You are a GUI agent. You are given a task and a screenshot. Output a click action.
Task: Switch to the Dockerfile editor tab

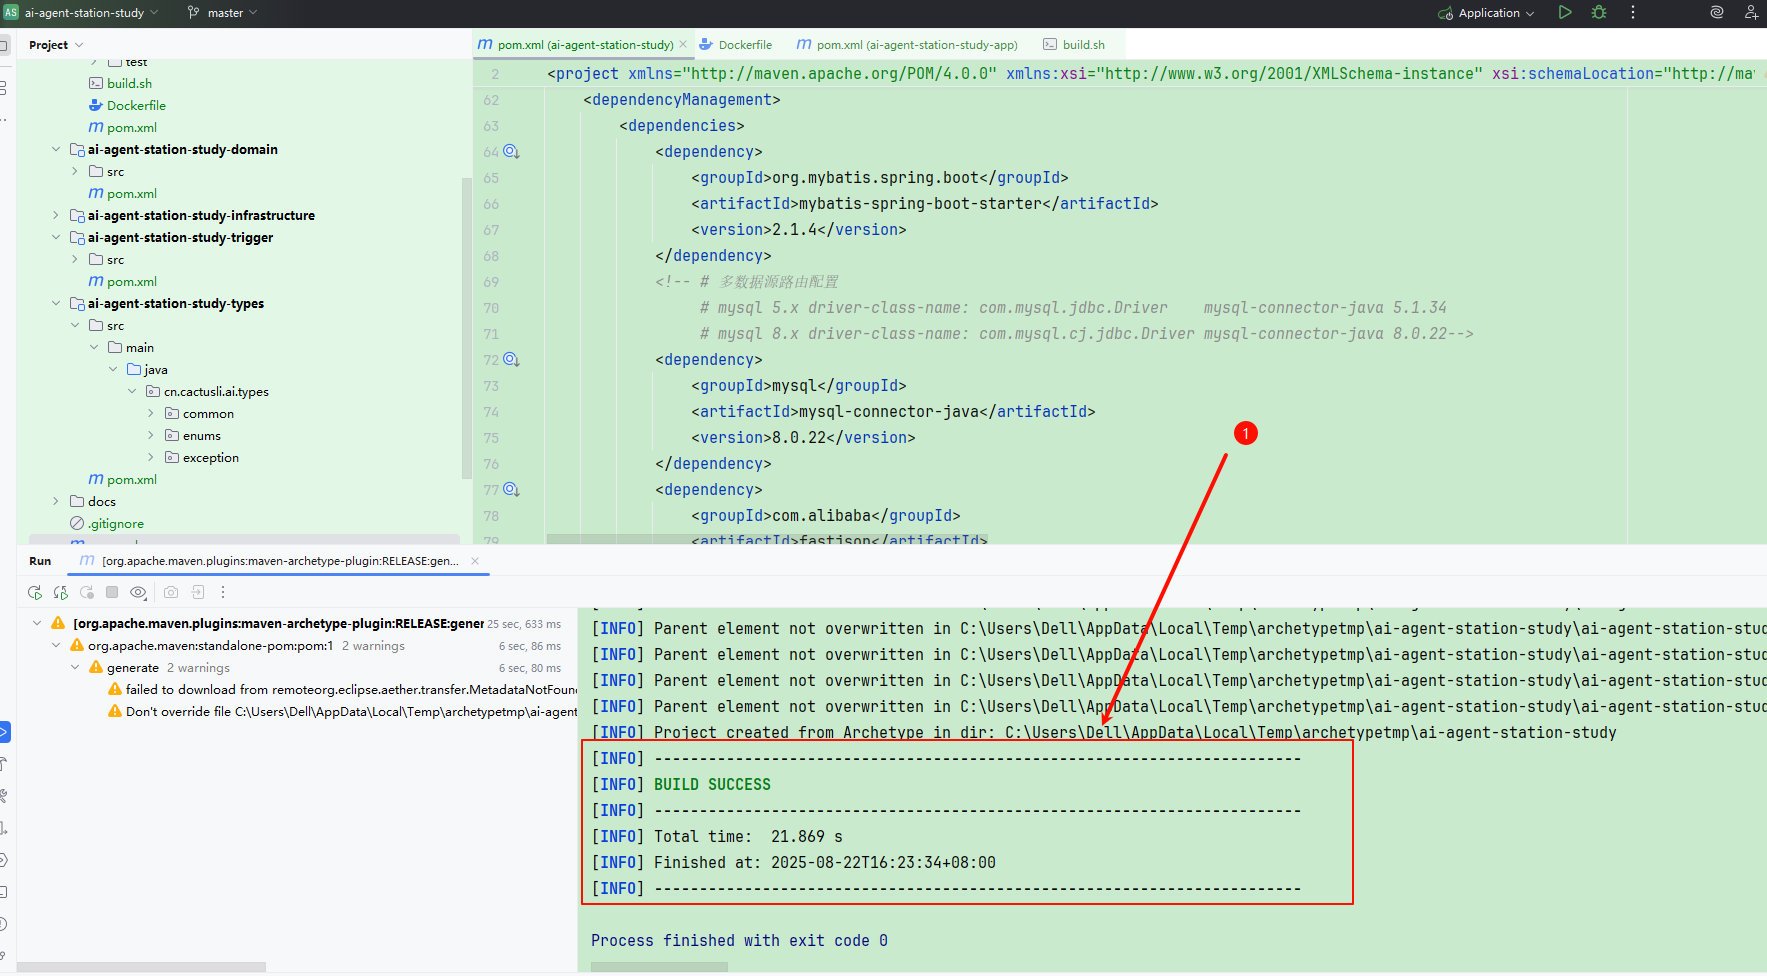click(744, 45)
